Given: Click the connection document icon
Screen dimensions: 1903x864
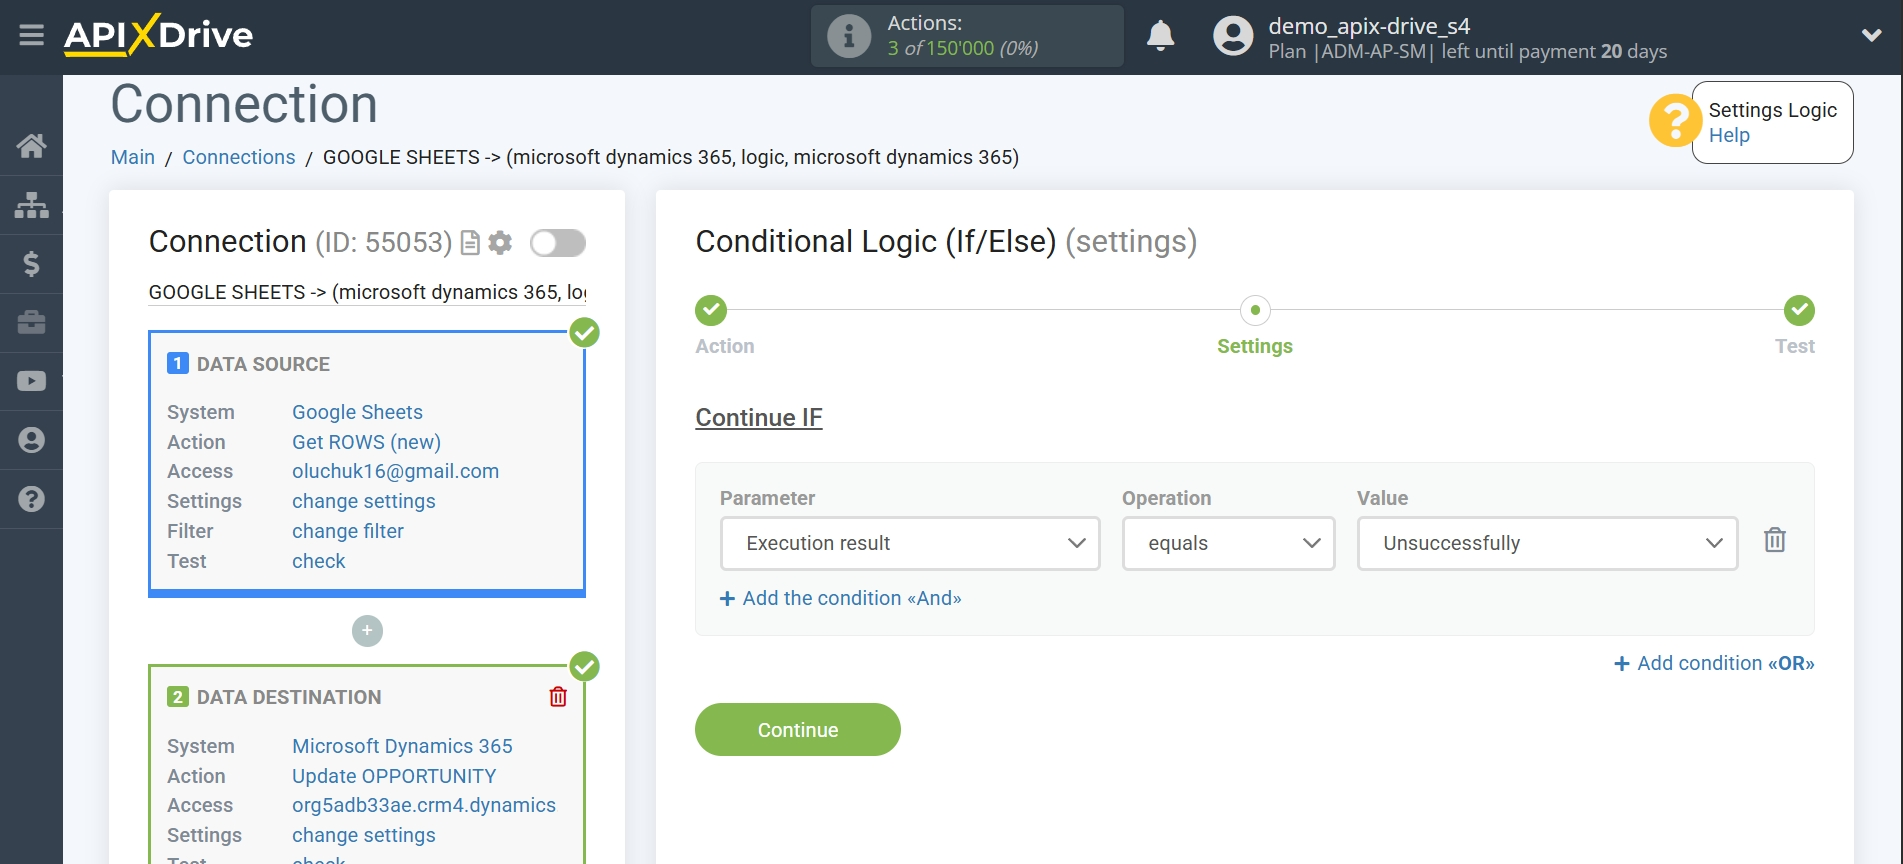Looking at the screenshot, I should tap(470, 243).
